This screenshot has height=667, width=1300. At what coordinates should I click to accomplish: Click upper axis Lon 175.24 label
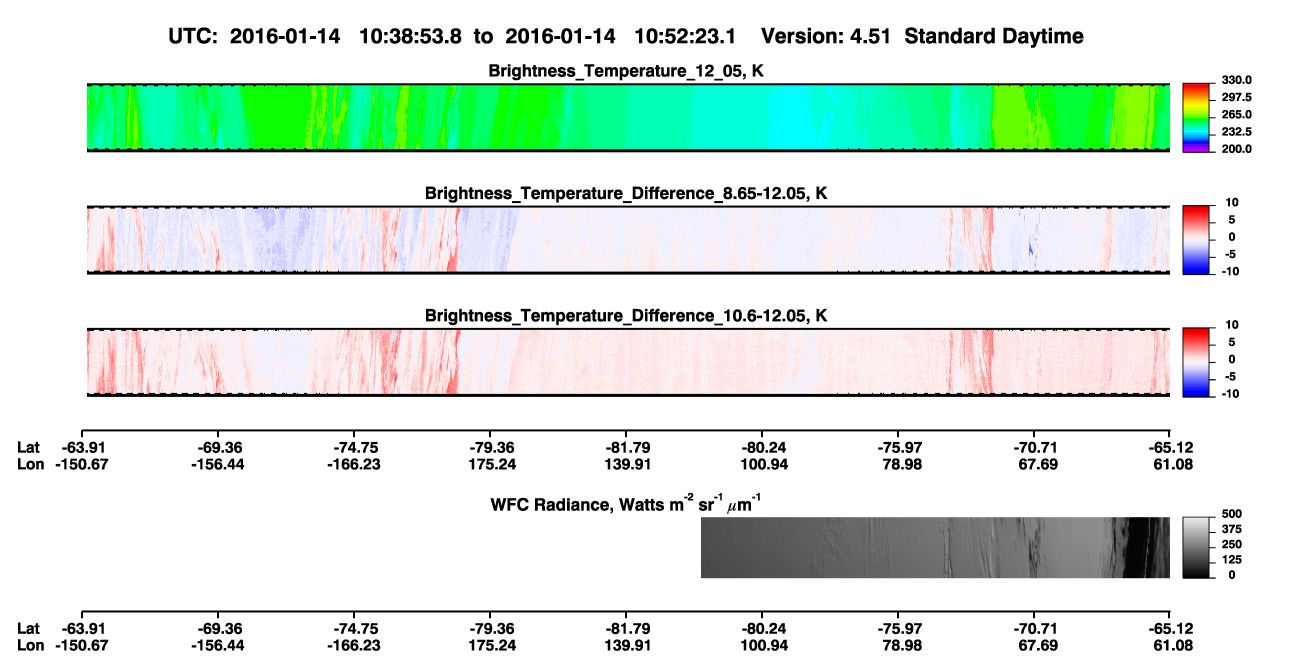(490, 464)
